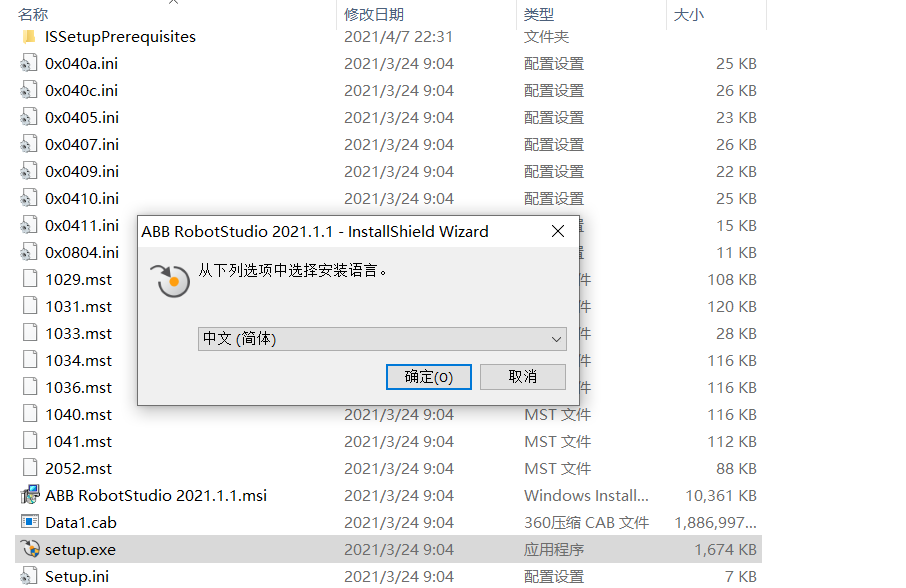The width and height of the screenshot is (906, 588).
Task: Select file name 0x040c.ini
Action: 81,91
